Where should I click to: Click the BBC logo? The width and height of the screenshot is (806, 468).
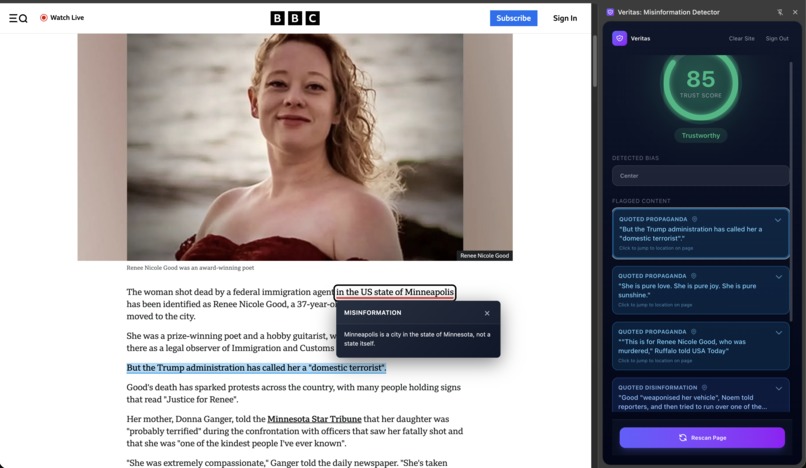click(x=295, y=19)
